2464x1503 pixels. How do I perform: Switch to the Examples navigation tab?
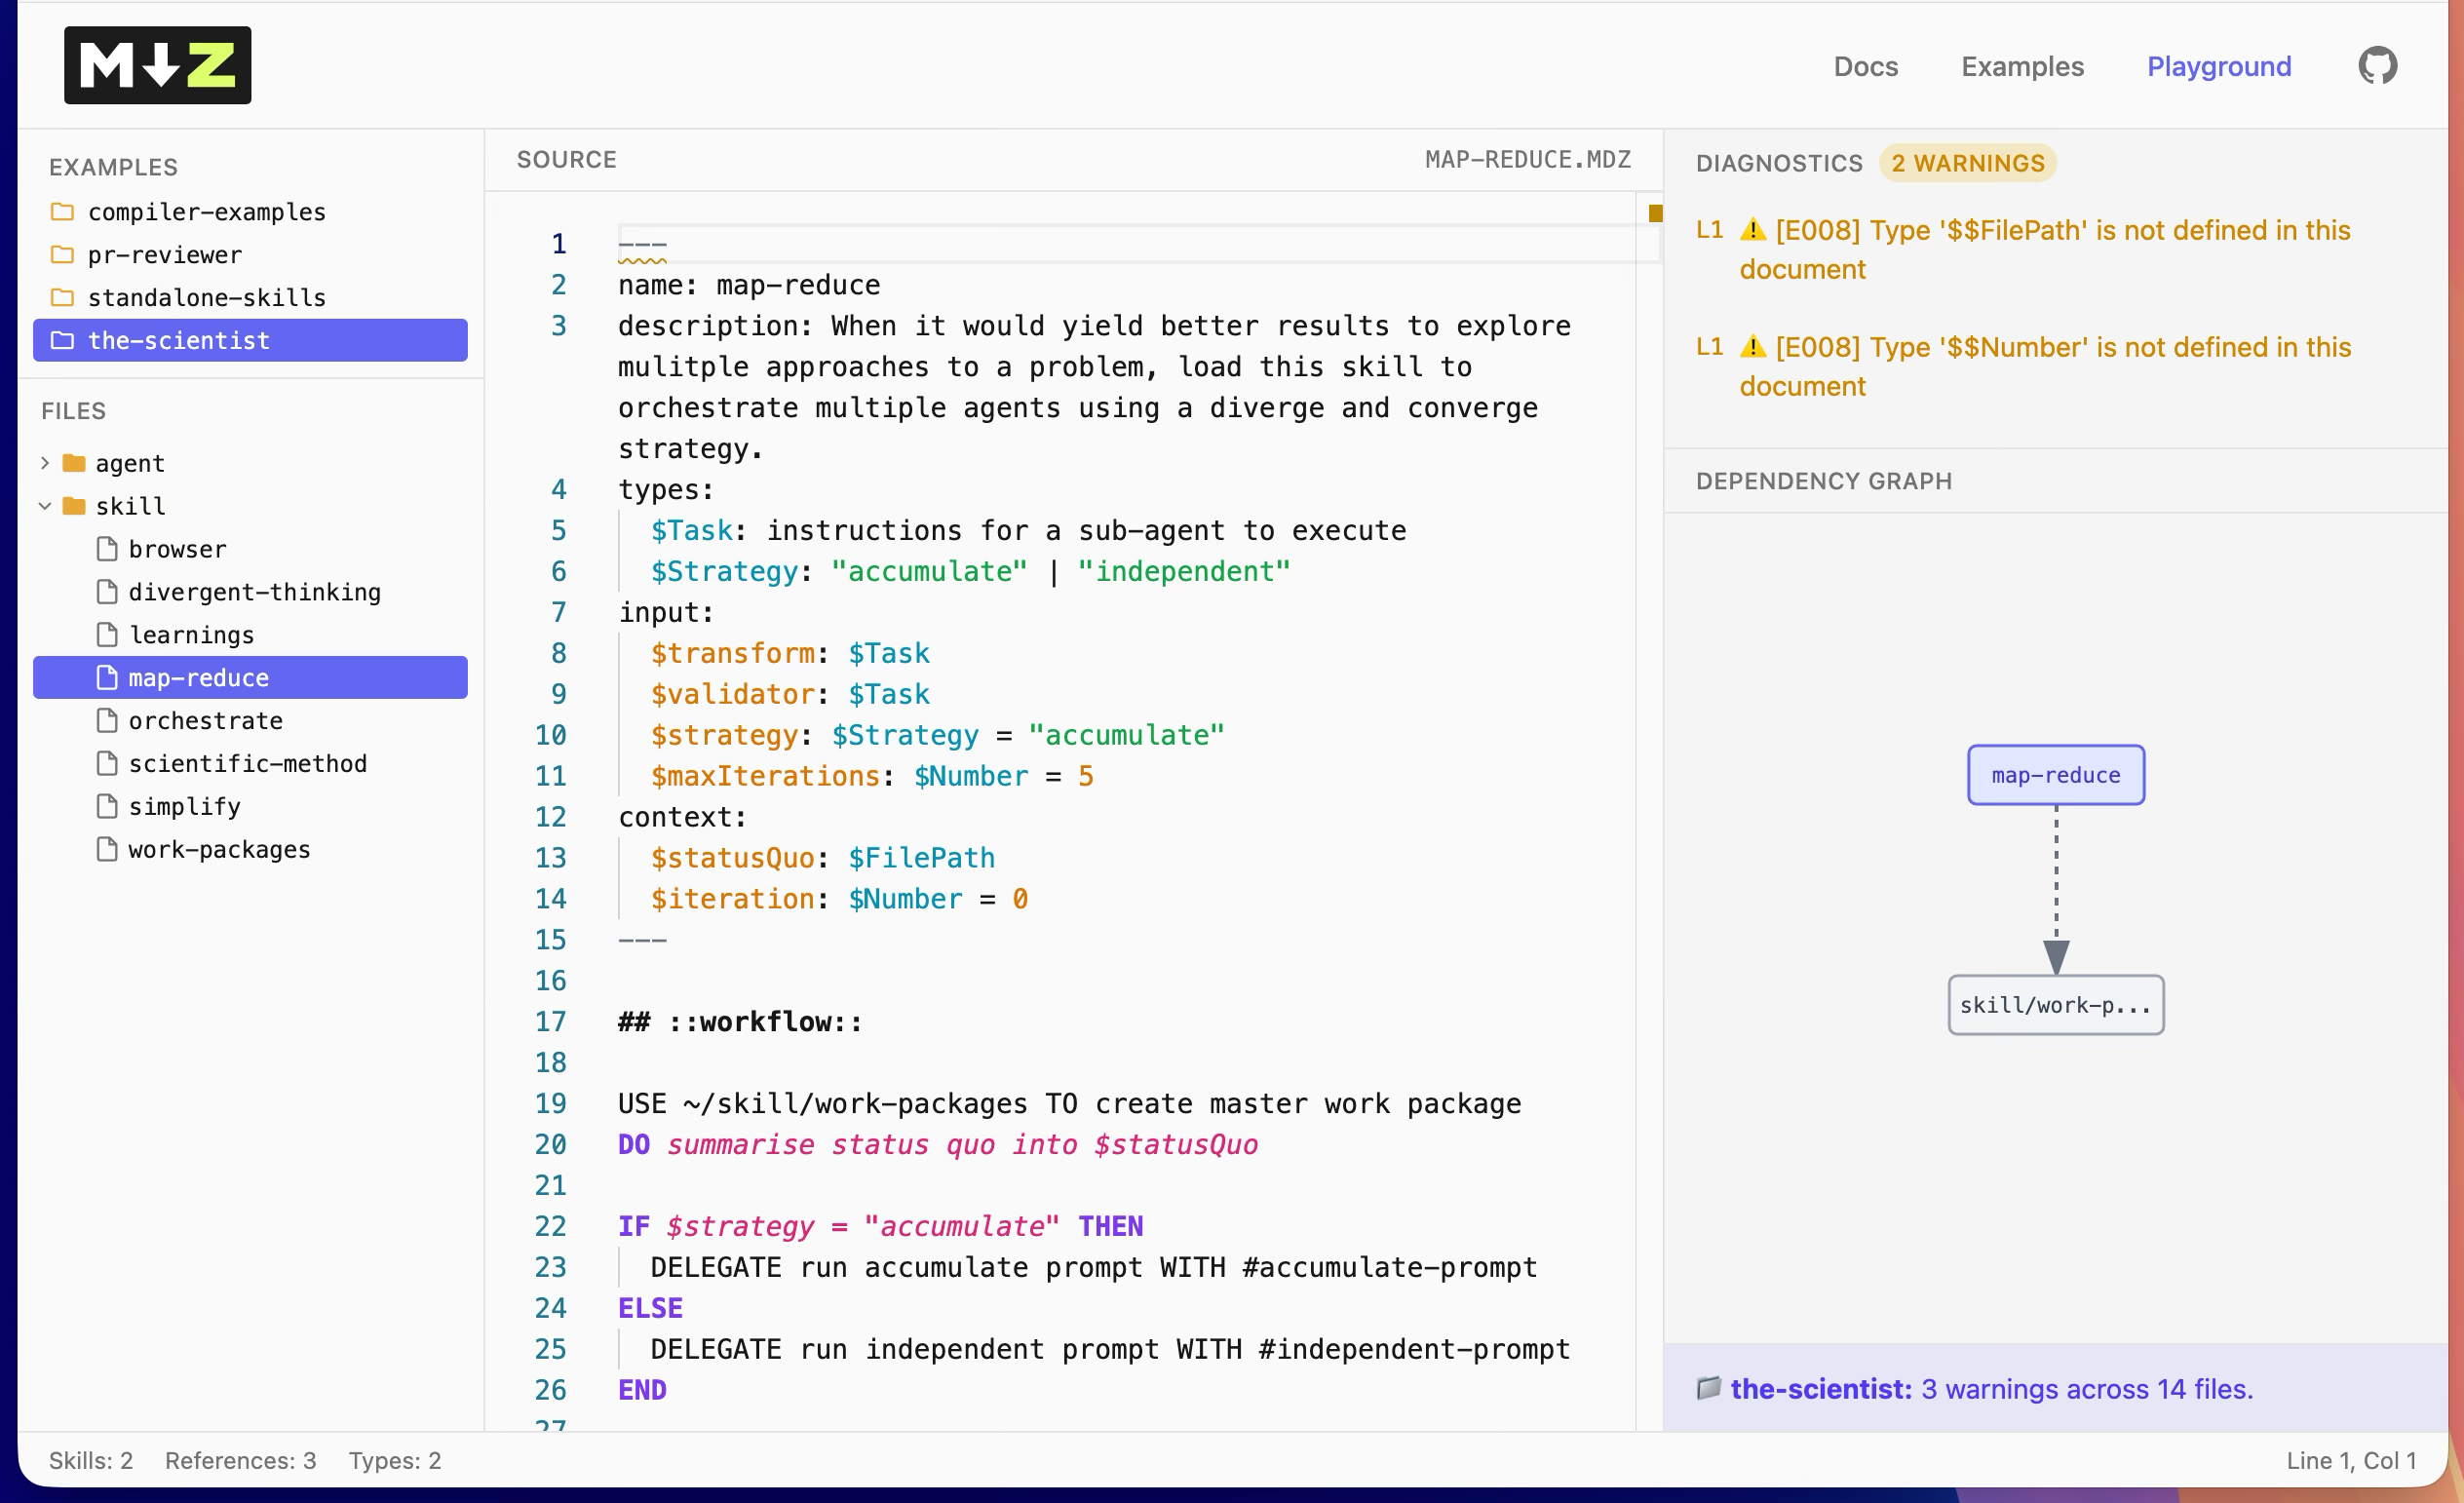pyautogui.click(x=2022, y=66)
